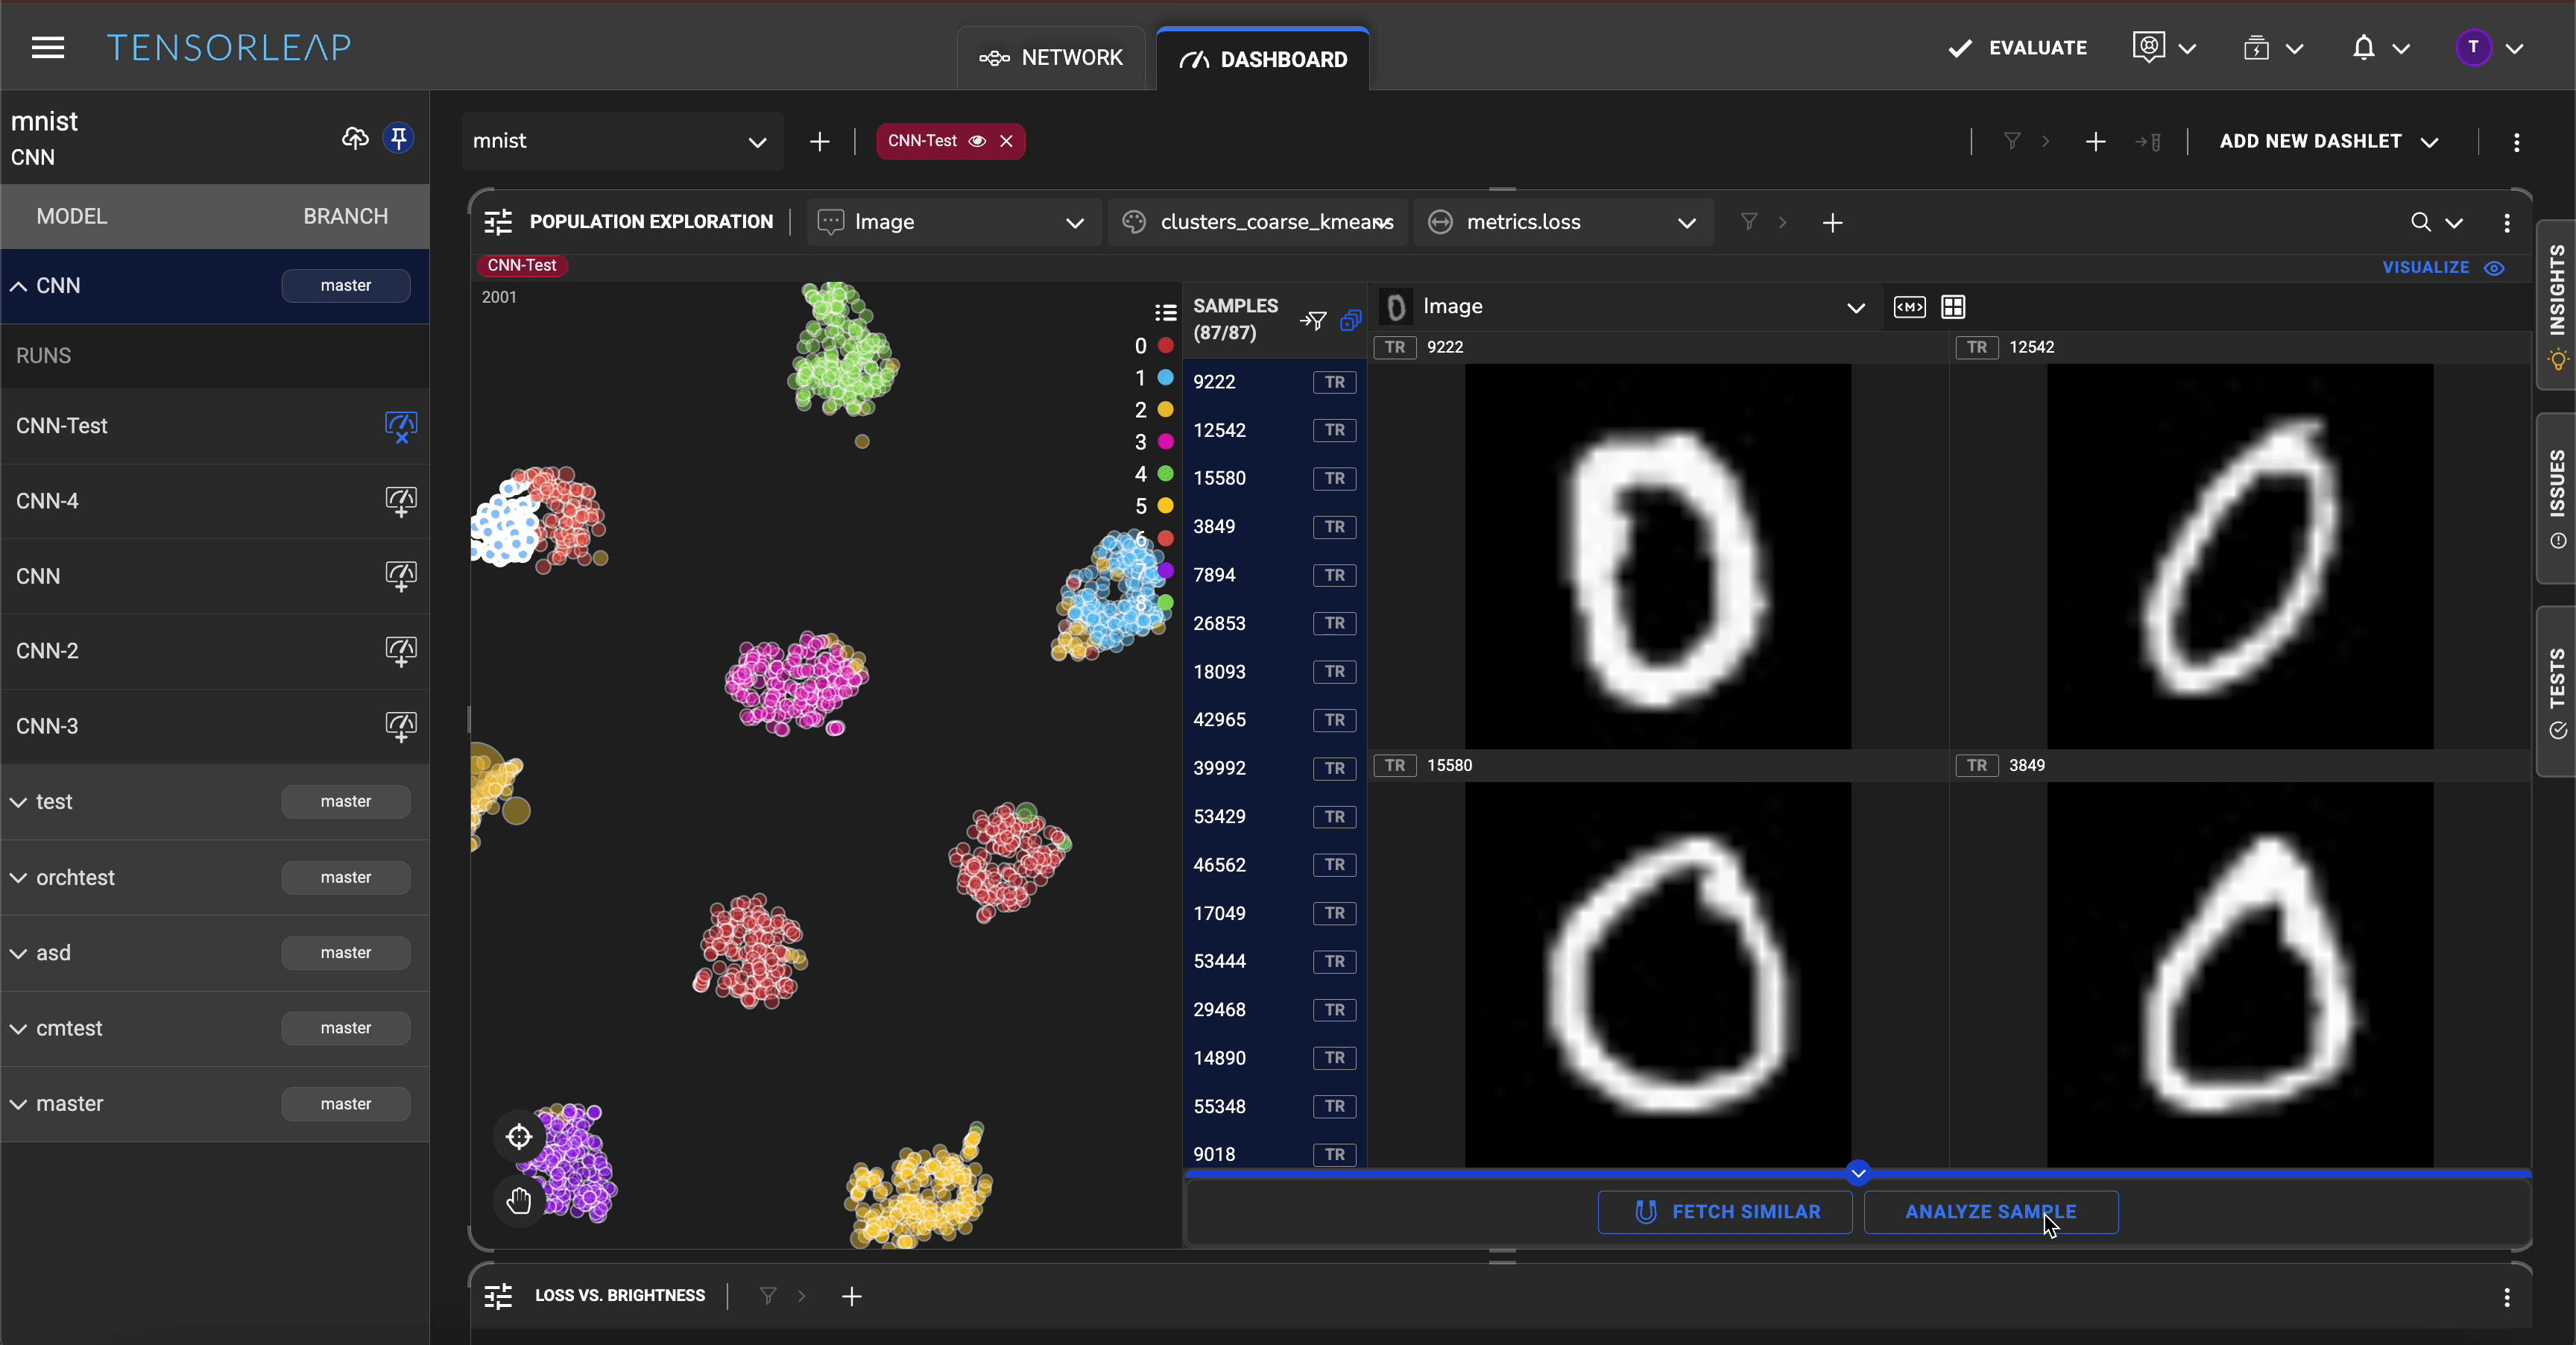Toggle visibility eye on CNN-Test chip
Image resolution: width=2576 pixels, height=1345 pixels.
pyautogui.click(x=977, y=141)
